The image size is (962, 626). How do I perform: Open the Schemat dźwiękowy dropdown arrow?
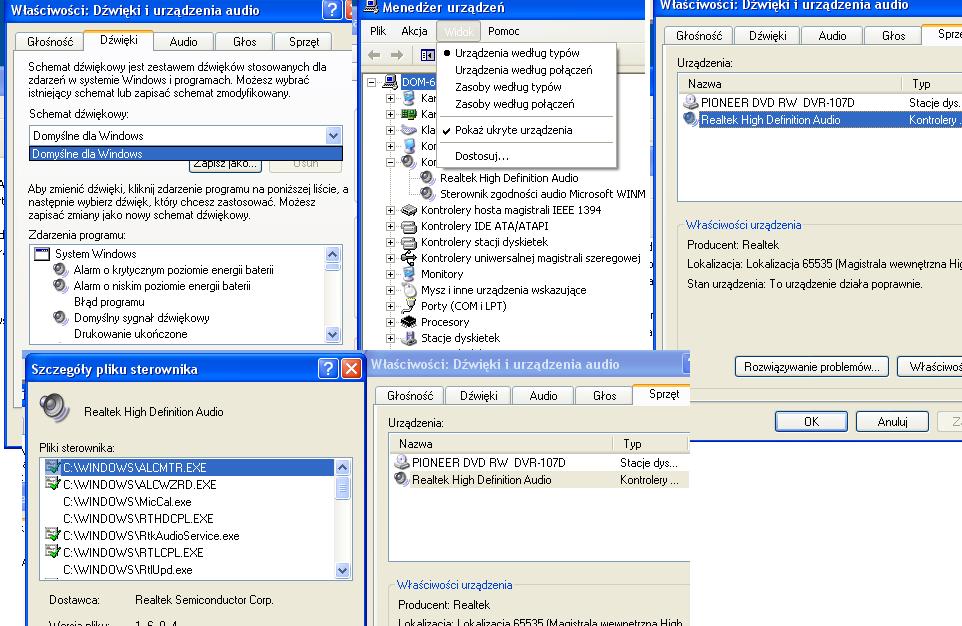click(333, 136)
